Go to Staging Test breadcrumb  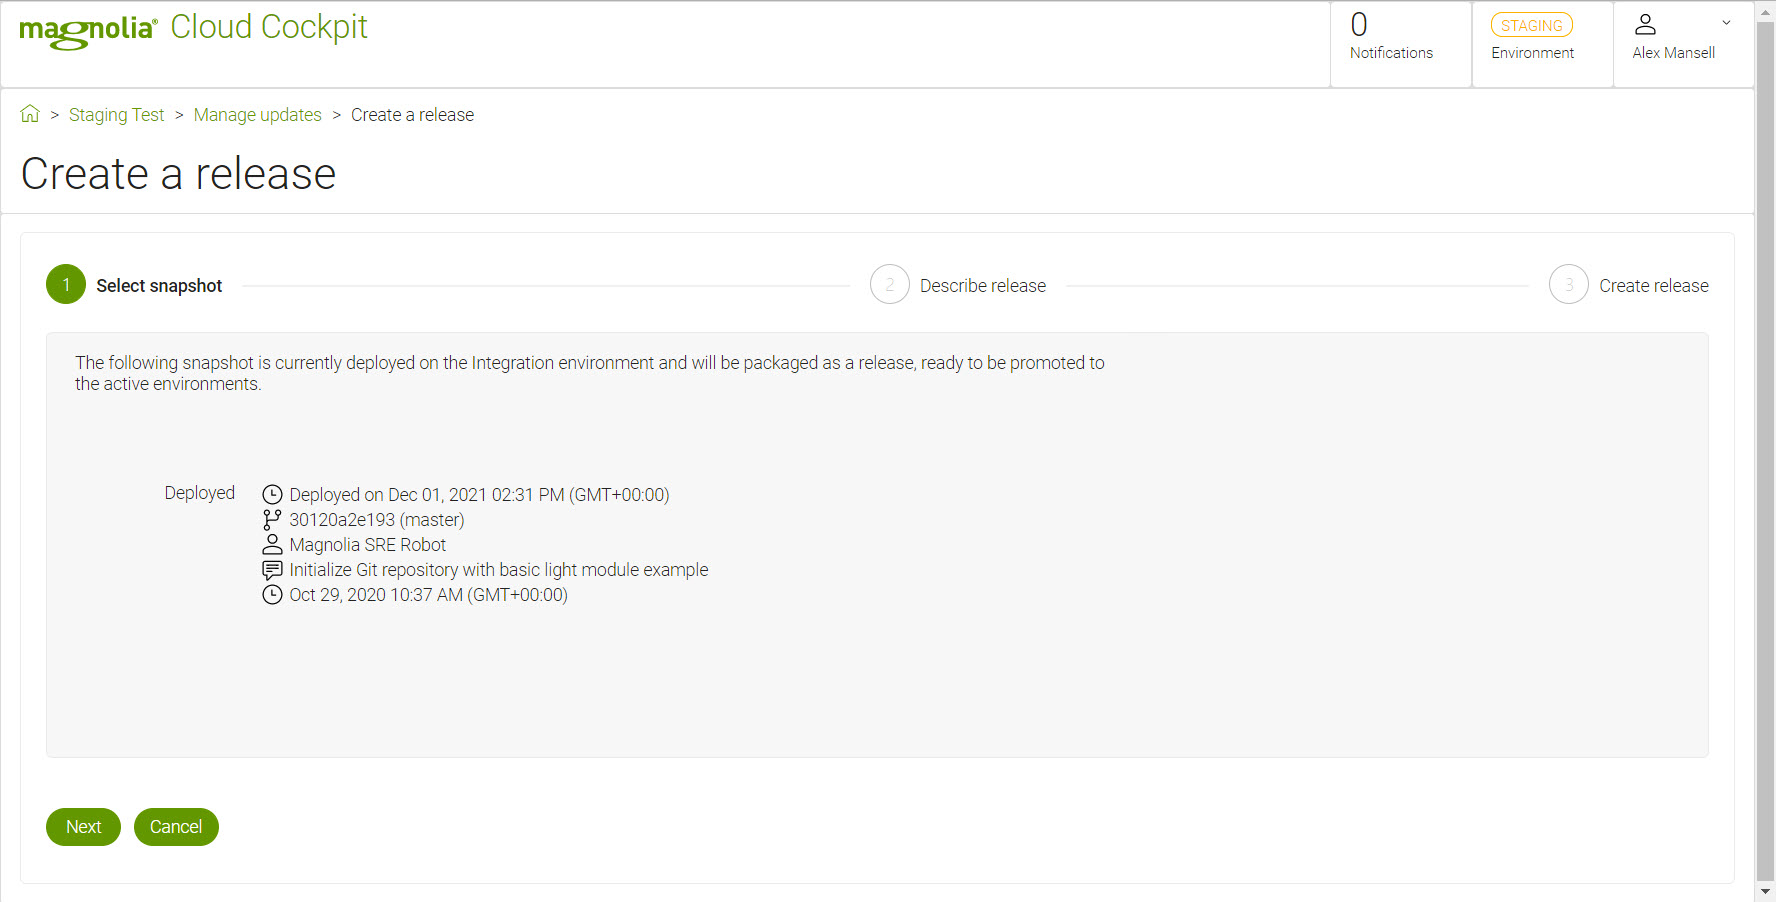pyautogui.click(x=116, y=115)
